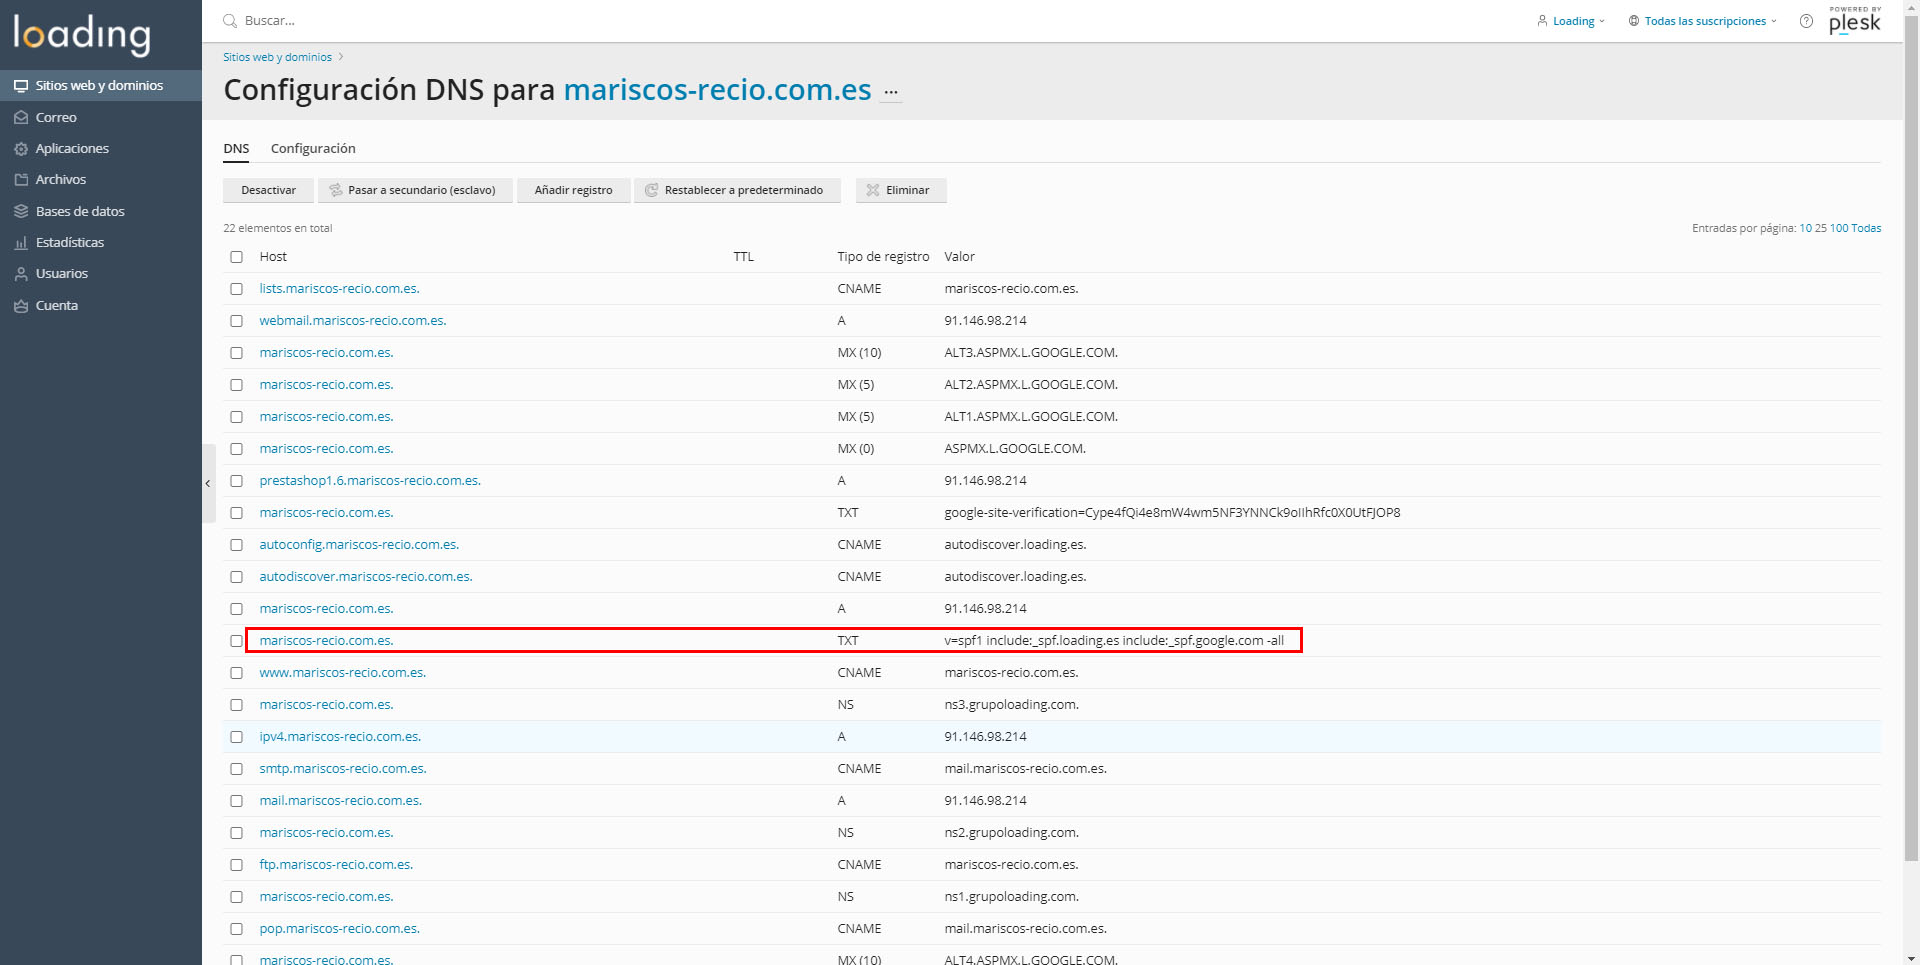Viewport: 1920px width, 965px height.
Task: Check the box for lists.mariscos-recio.com.es record
Action: (237, 289)
